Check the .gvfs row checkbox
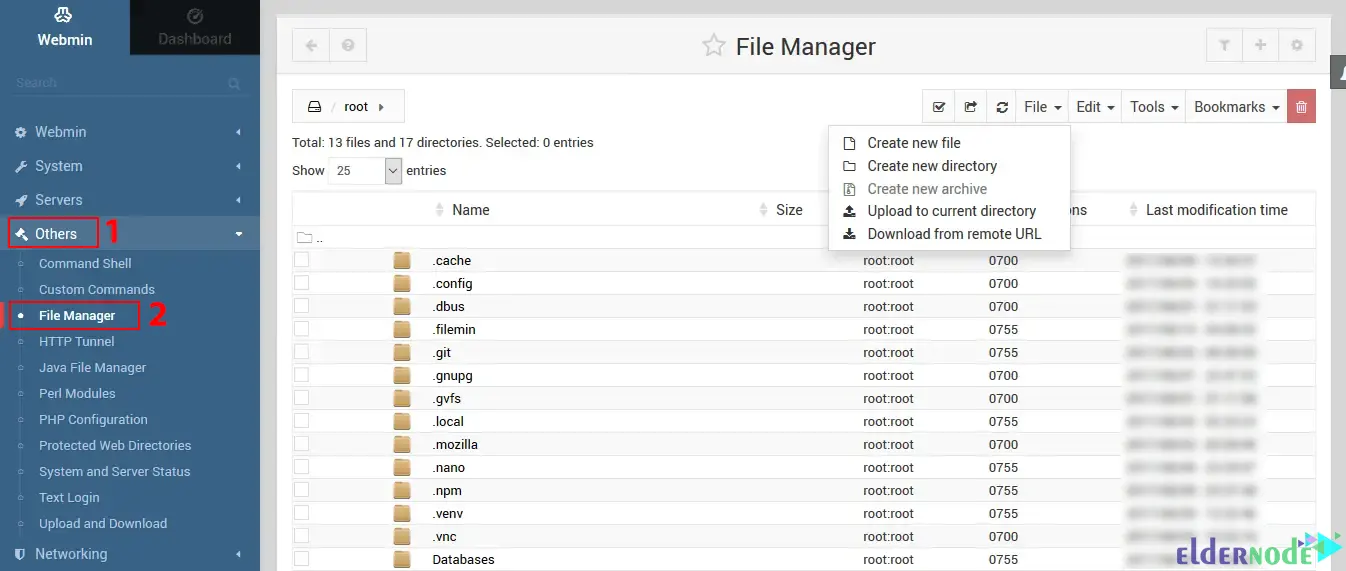Screen dimensions: 1346x571 (x=301, y=398)
